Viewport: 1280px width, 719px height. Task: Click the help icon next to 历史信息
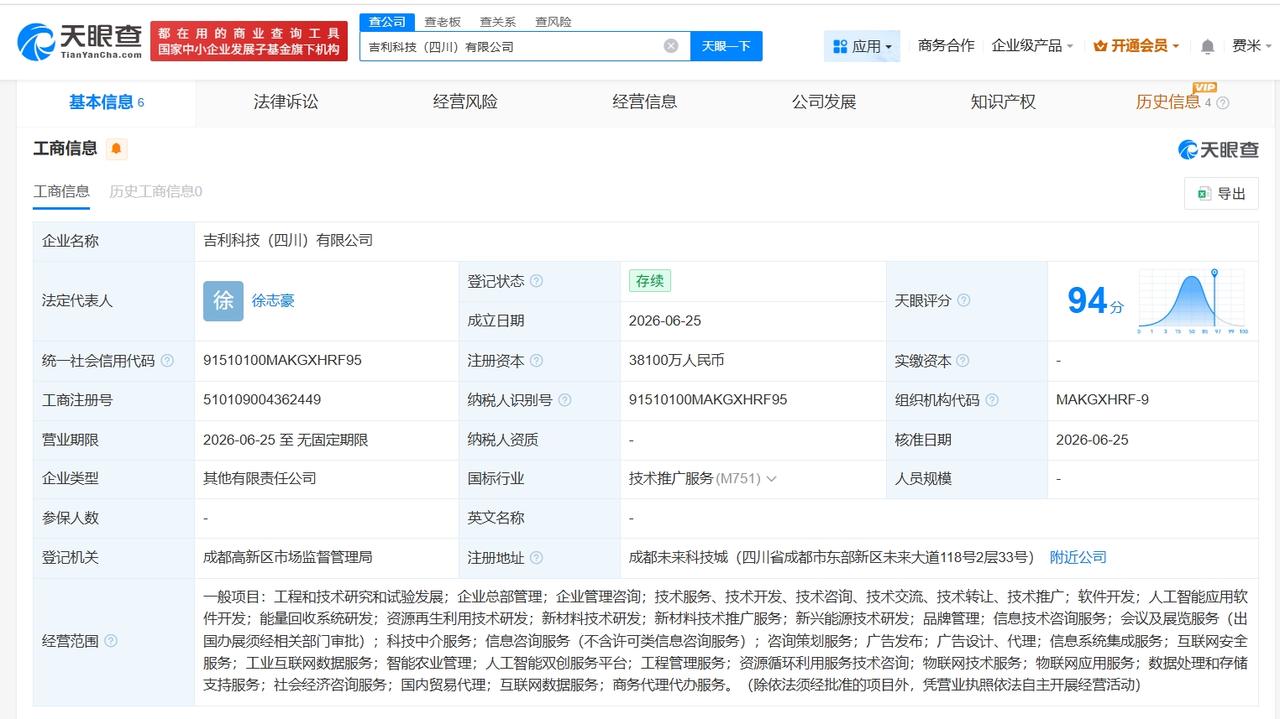[x=1222, y=103]
